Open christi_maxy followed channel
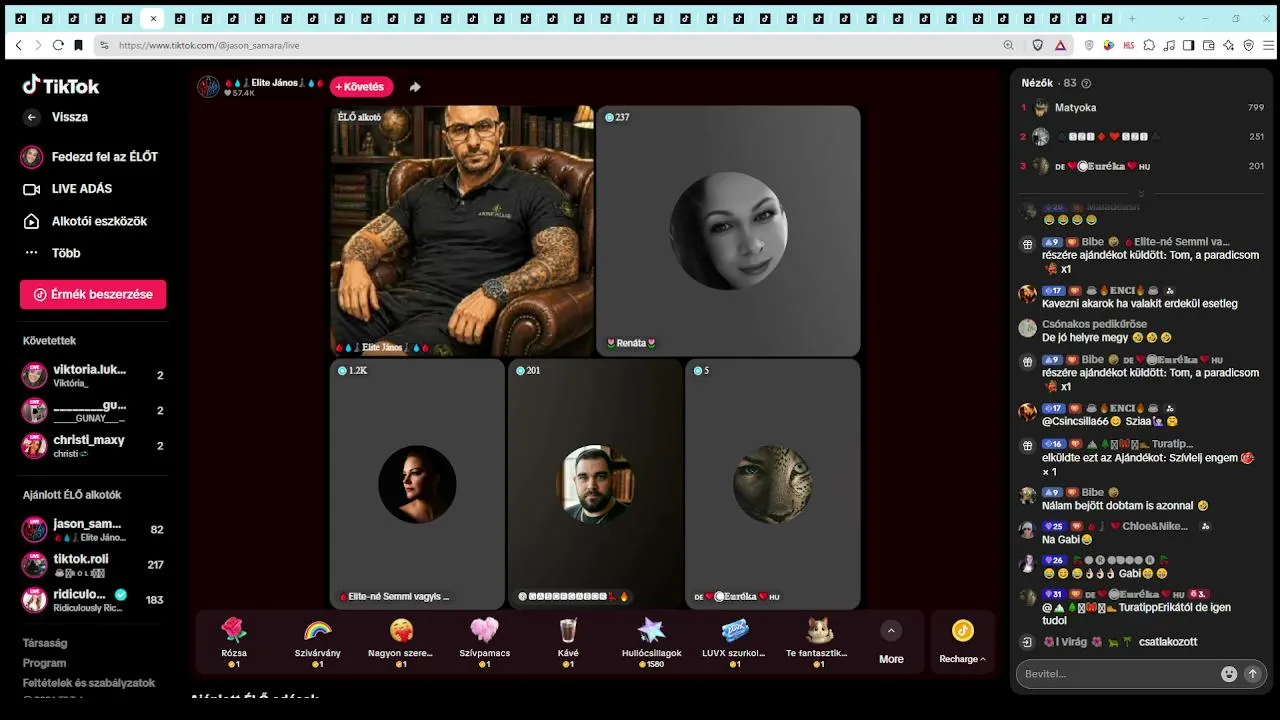This screenshot has width=1280, height=720. (x=92, y=445)
